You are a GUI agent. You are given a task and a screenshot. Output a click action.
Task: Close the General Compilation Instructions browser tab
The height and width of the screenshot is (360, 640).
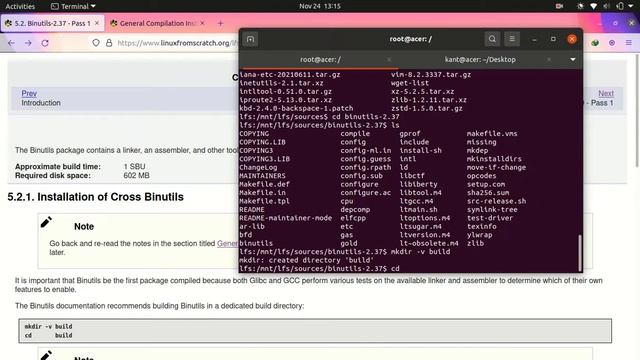click(202, 23)
